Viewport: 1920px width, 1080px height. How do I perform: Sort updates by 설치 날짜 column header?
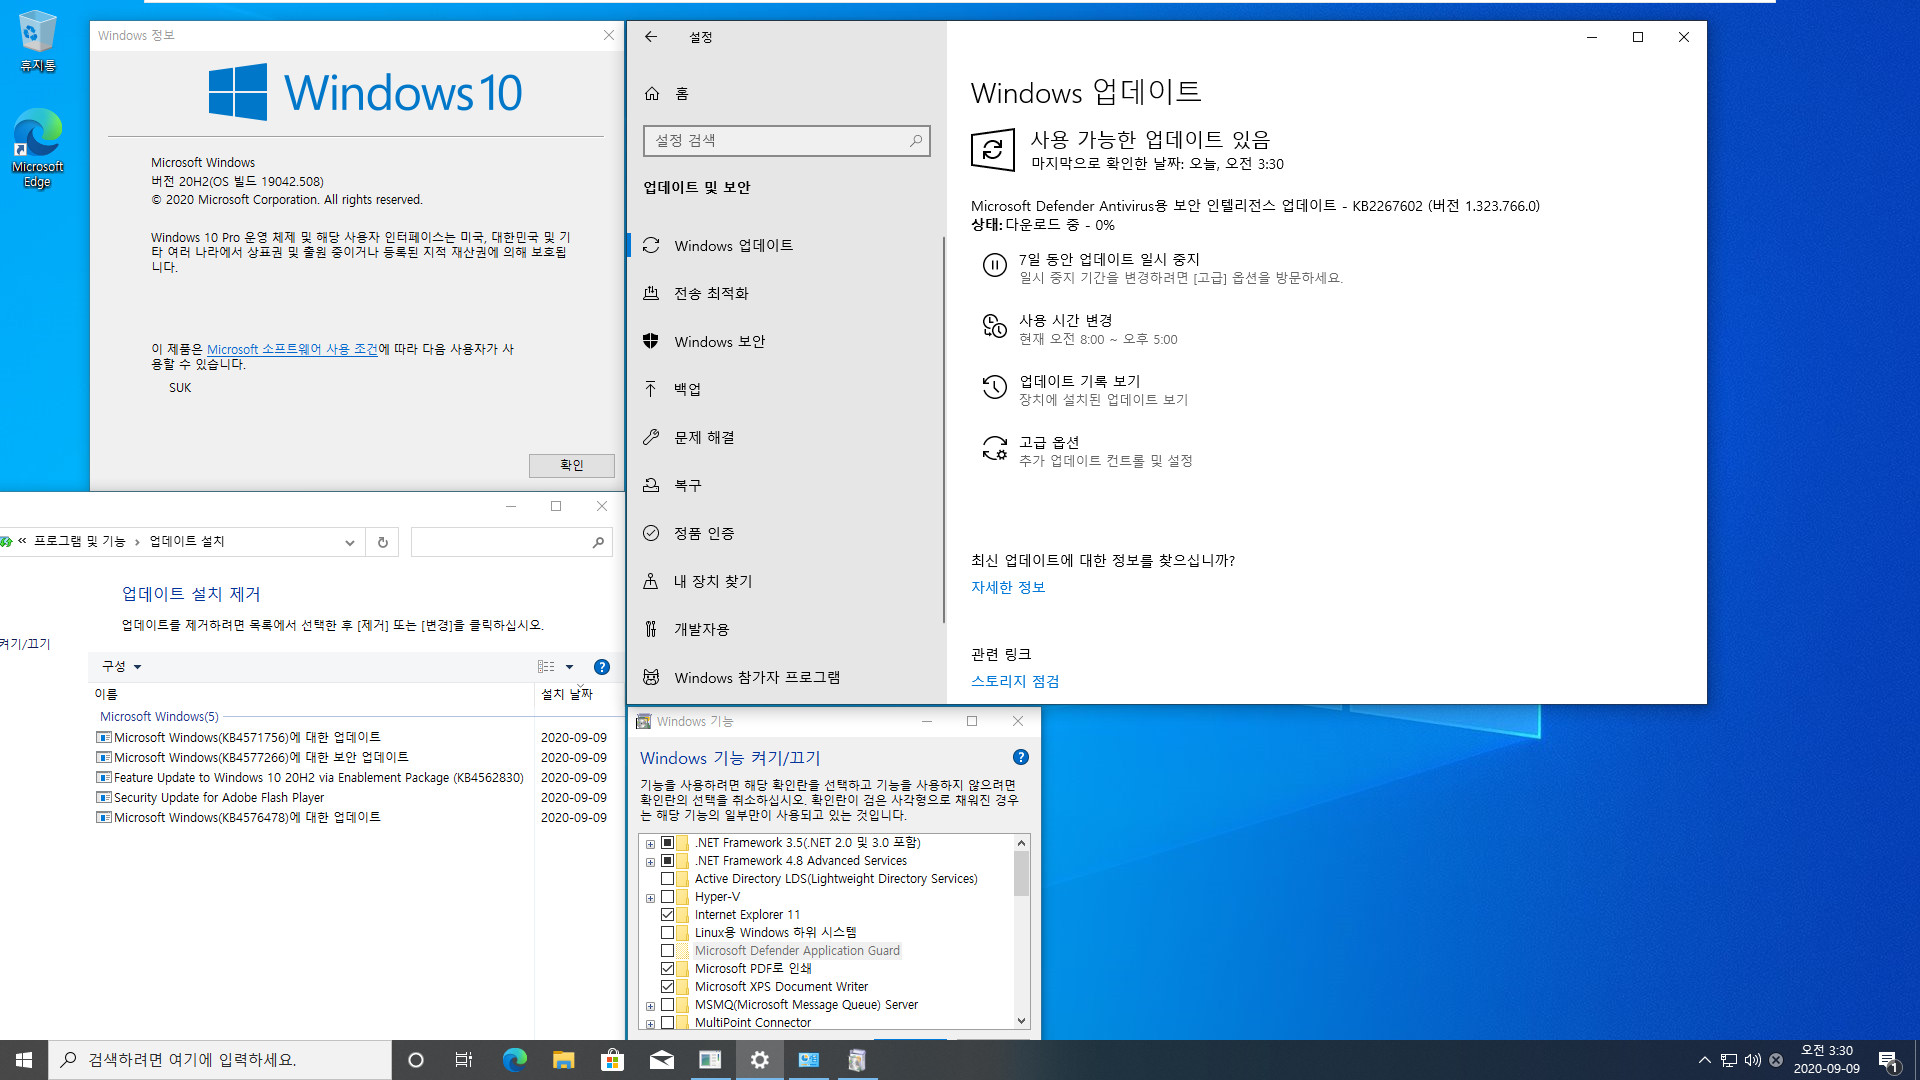pyautogui.click(x=567, y=694)
